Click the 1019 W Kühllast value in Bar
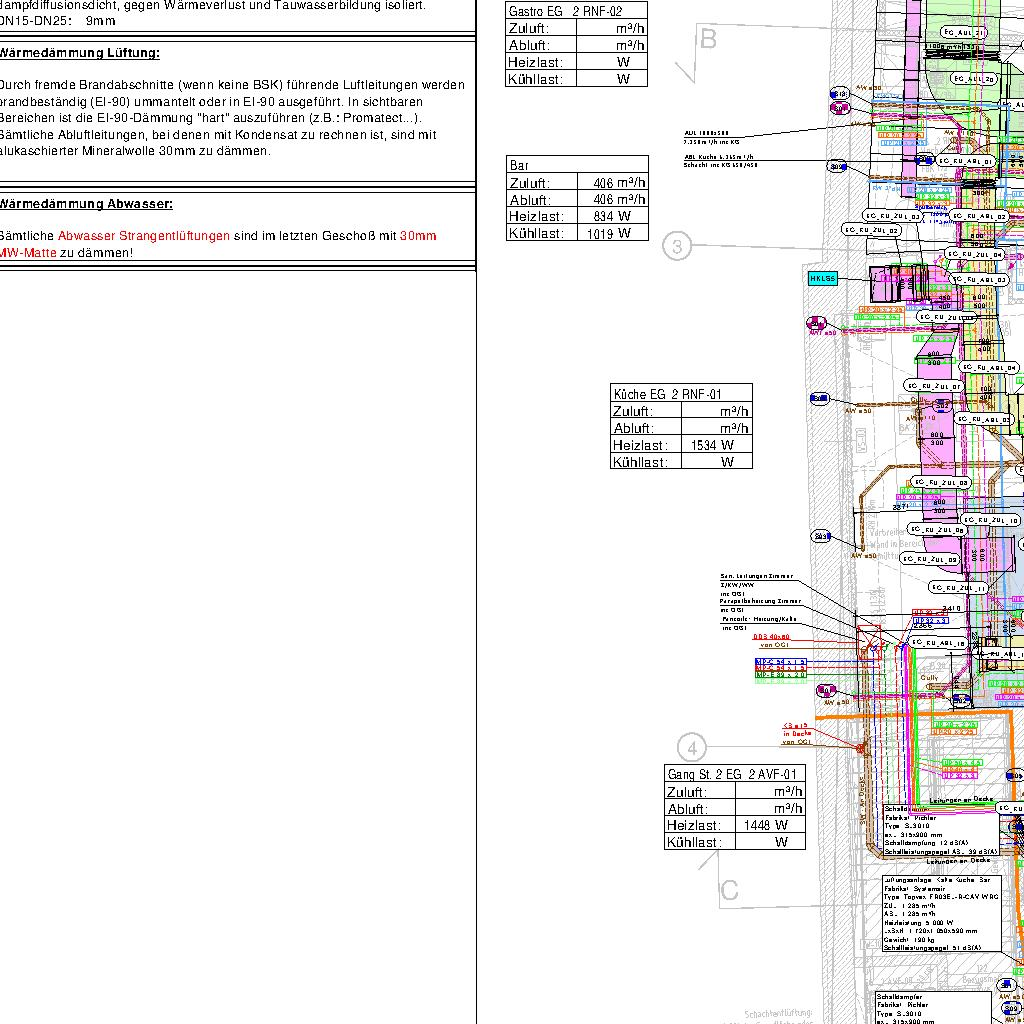Screen dimensions: 1024x1024 tap(611, 233)
